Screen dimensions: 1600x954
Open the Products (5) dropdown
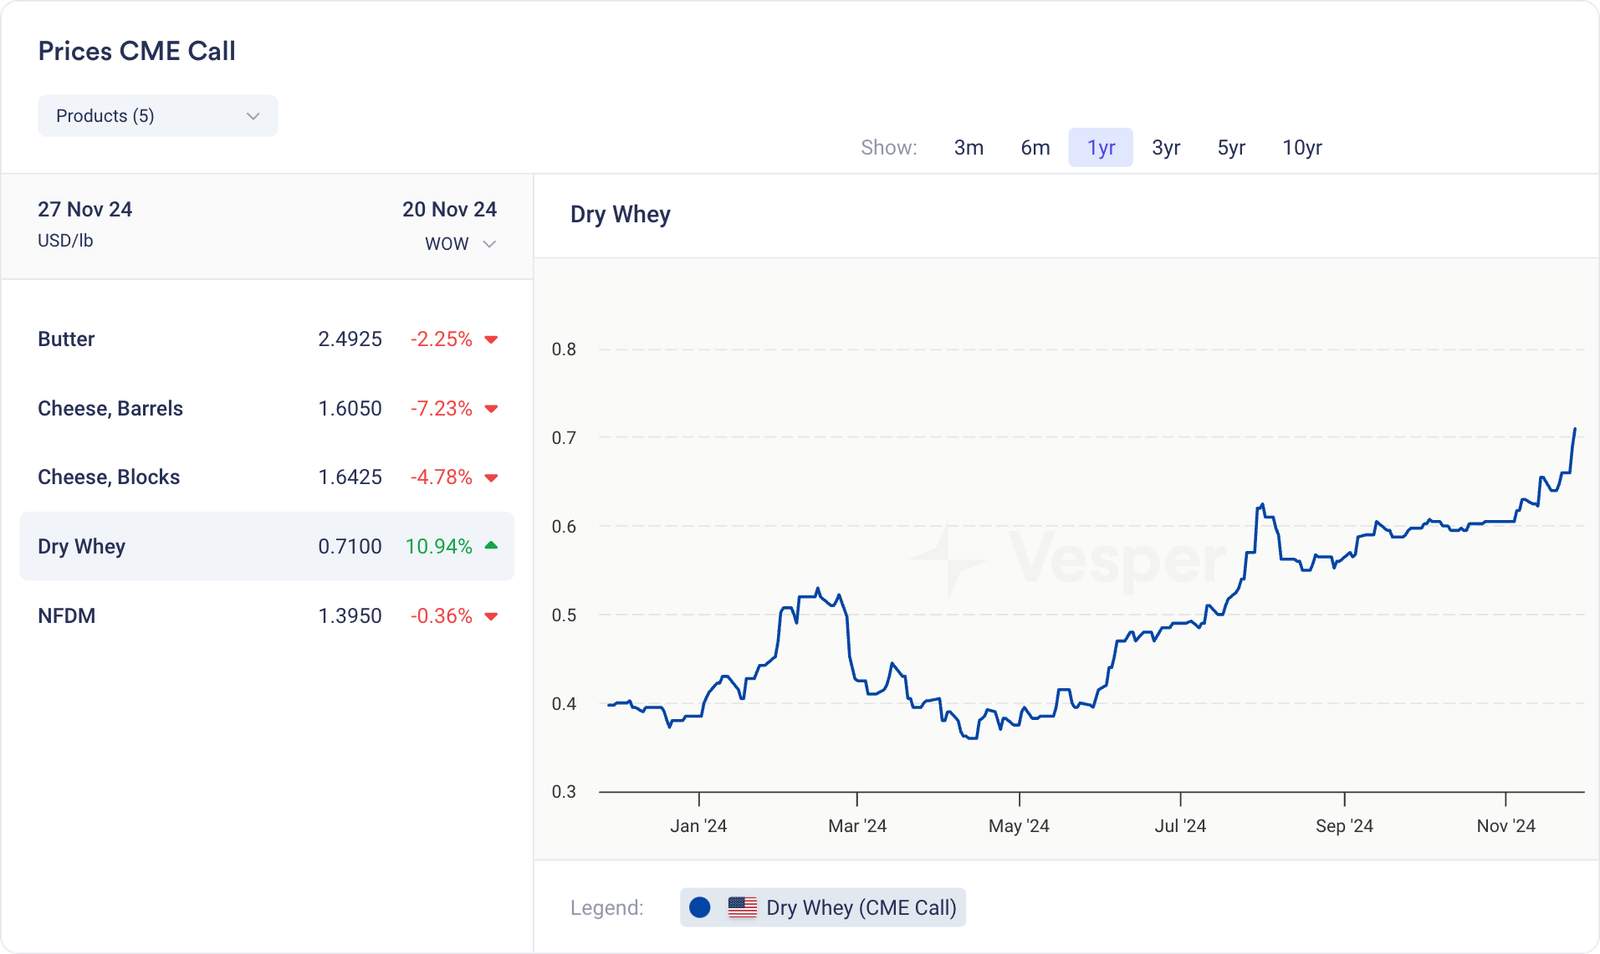click(157, 116)
